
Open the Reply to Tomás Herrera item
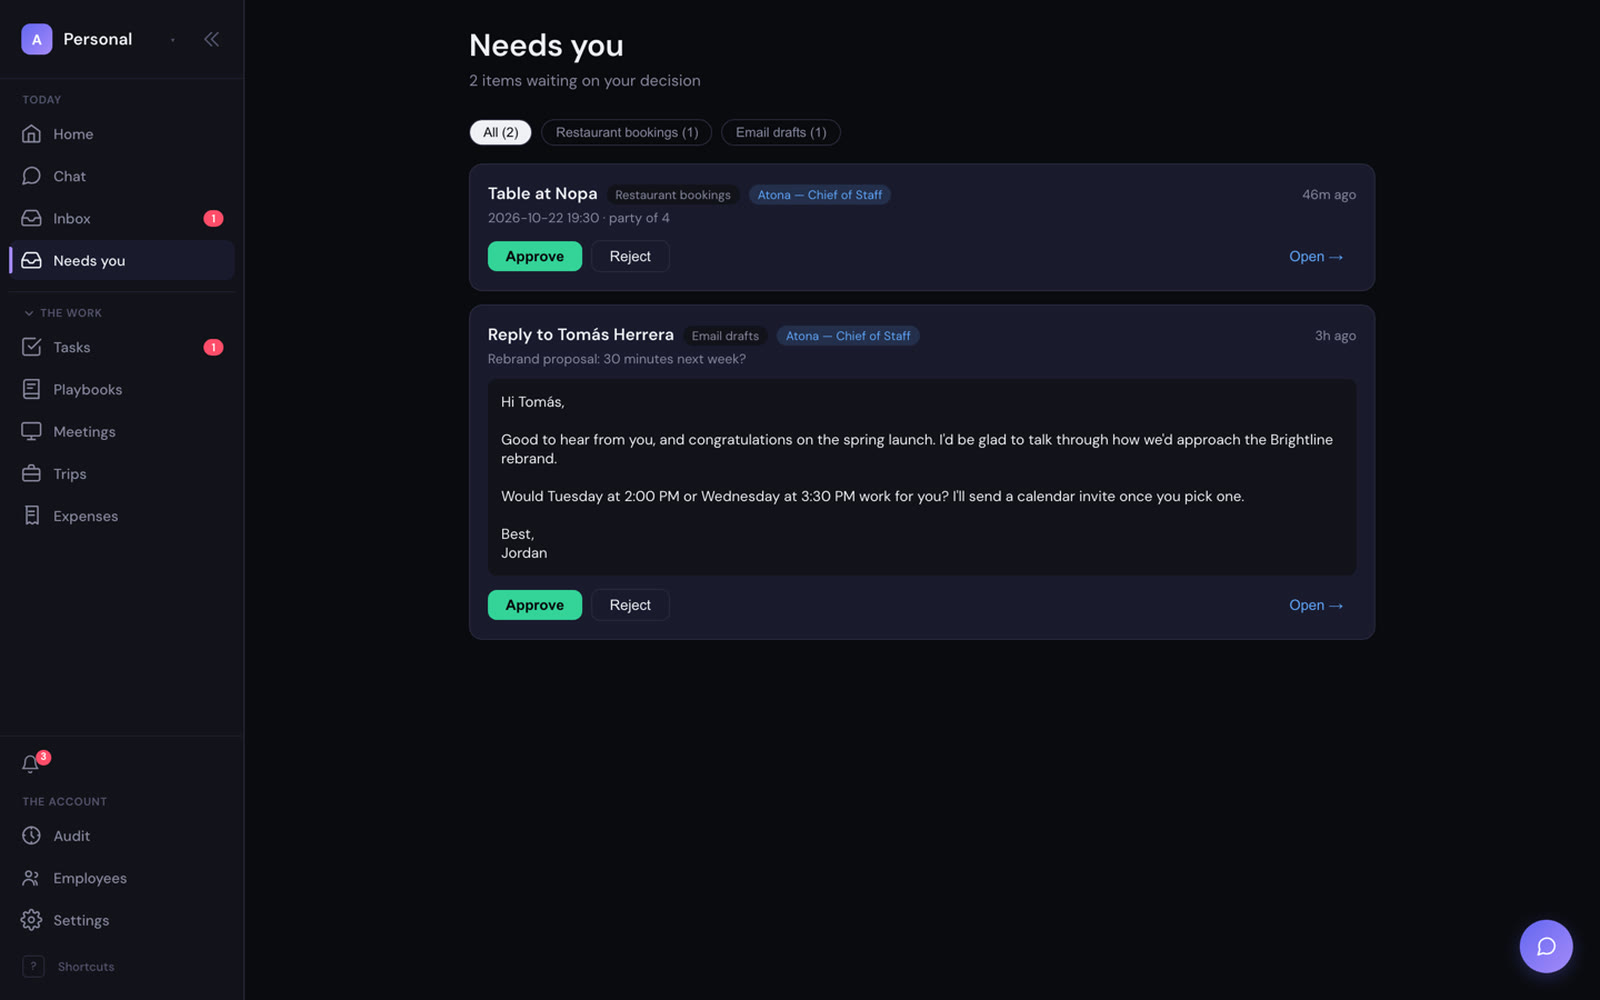click(x=1316, y=605)
